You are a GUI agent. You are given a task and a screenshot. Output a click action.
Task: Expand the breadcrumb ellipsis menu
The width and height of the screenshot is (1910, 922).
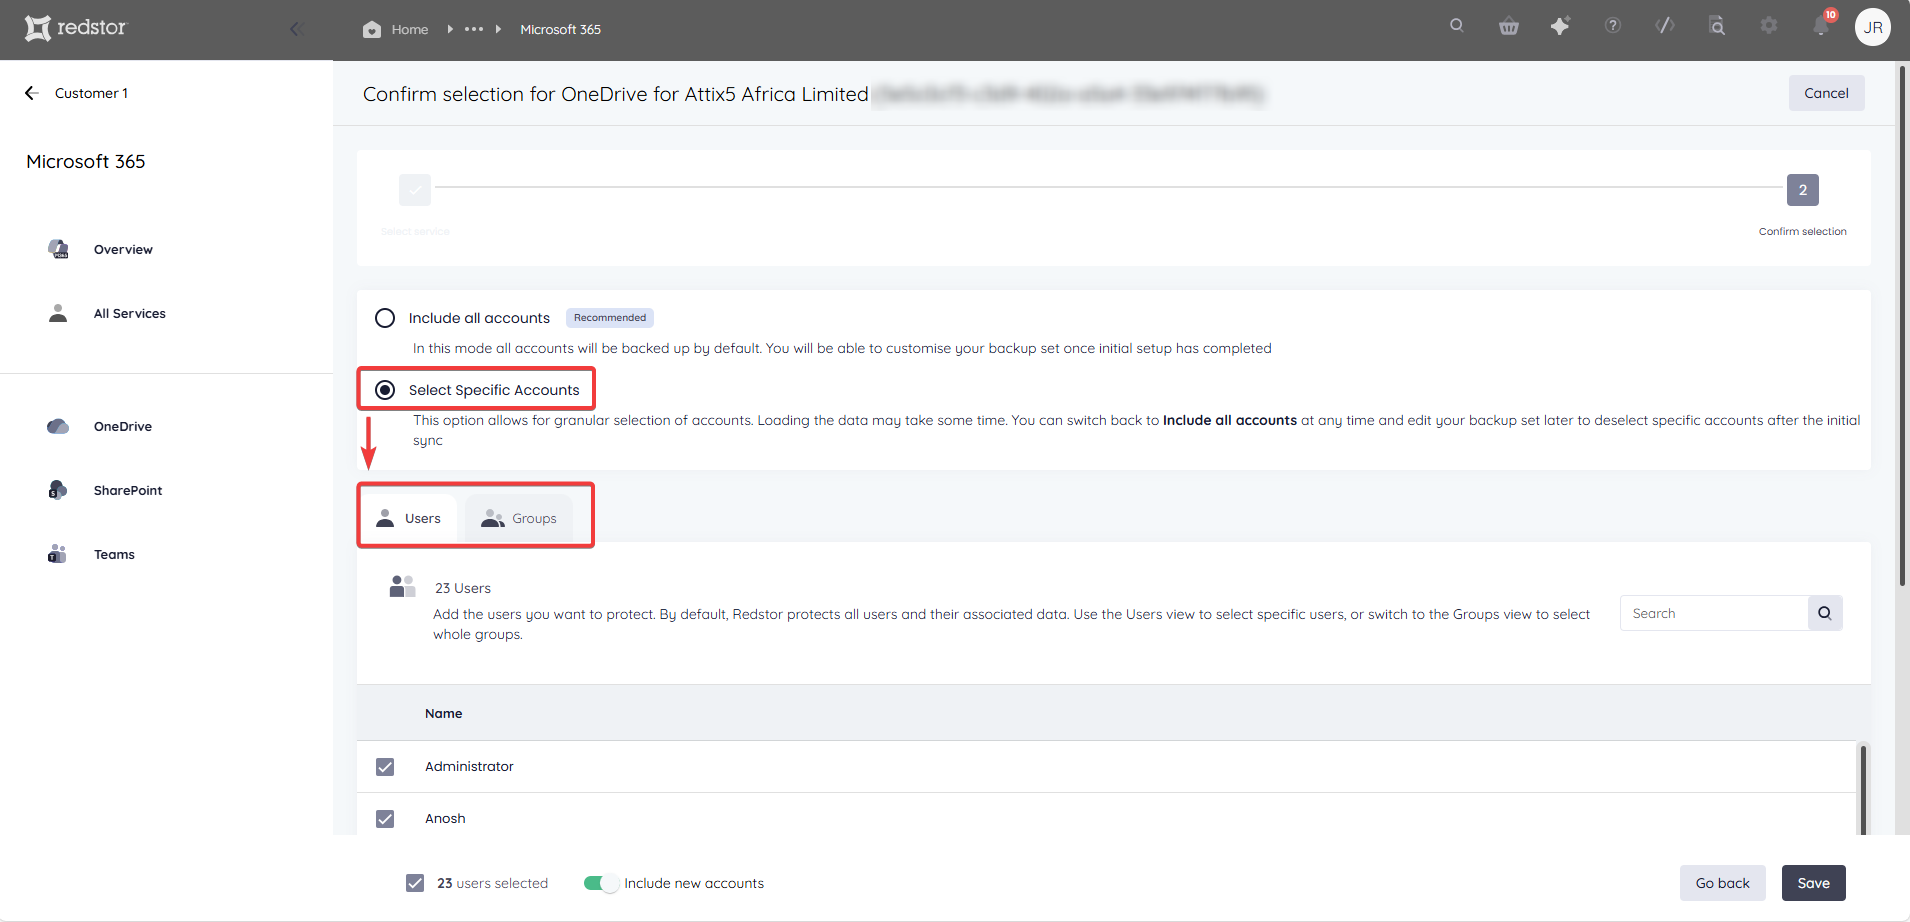474,29
